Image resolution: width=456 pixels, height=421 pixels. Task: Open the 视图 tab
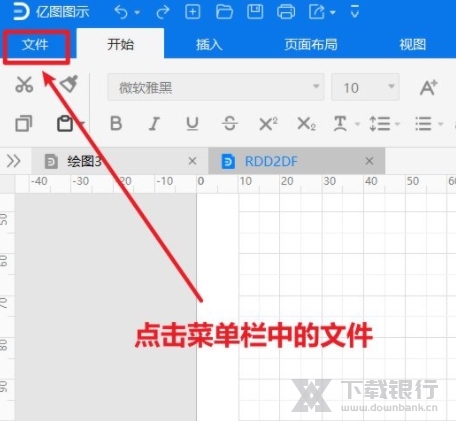click(413, 44)
